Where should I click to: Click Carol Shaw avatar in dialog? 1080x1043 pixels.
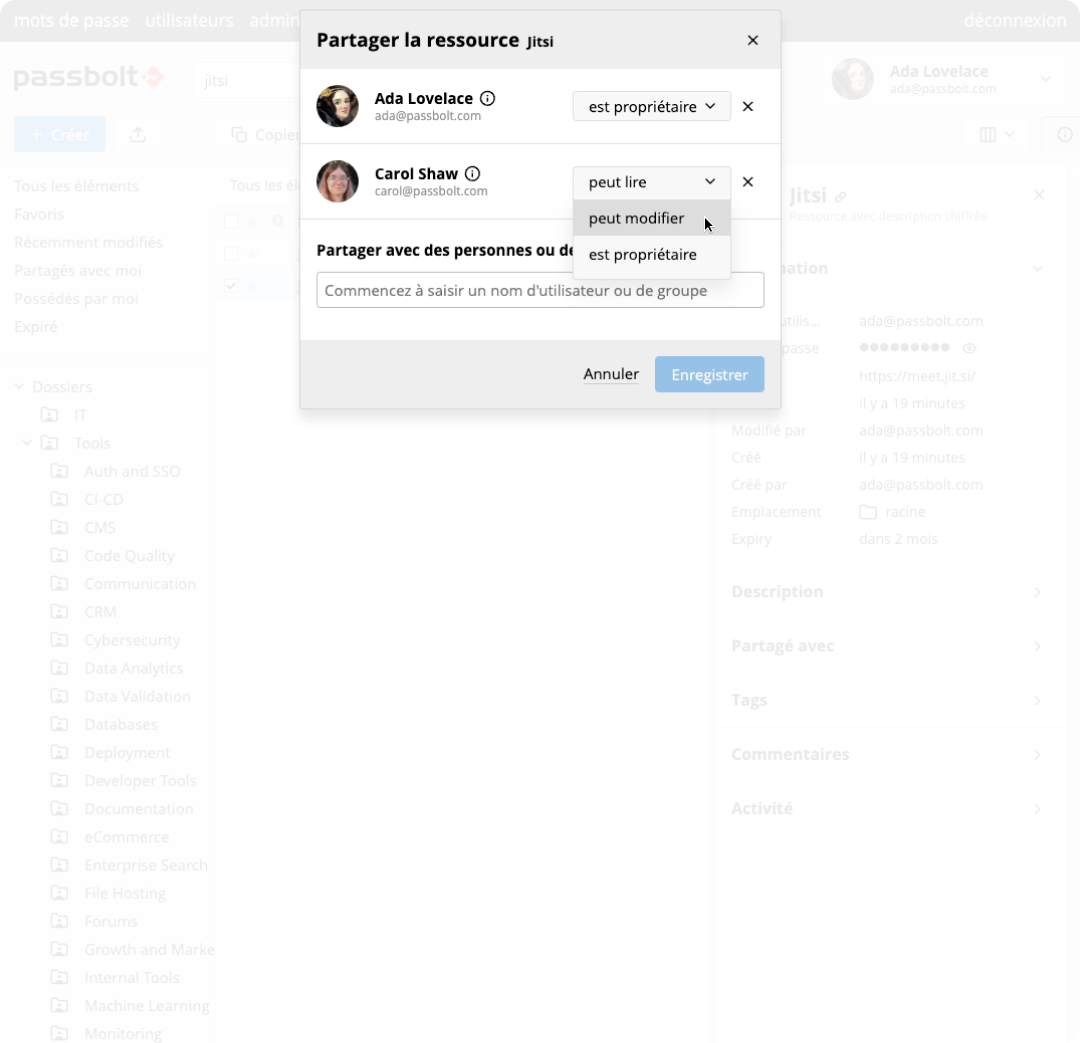tap(338, 181)
